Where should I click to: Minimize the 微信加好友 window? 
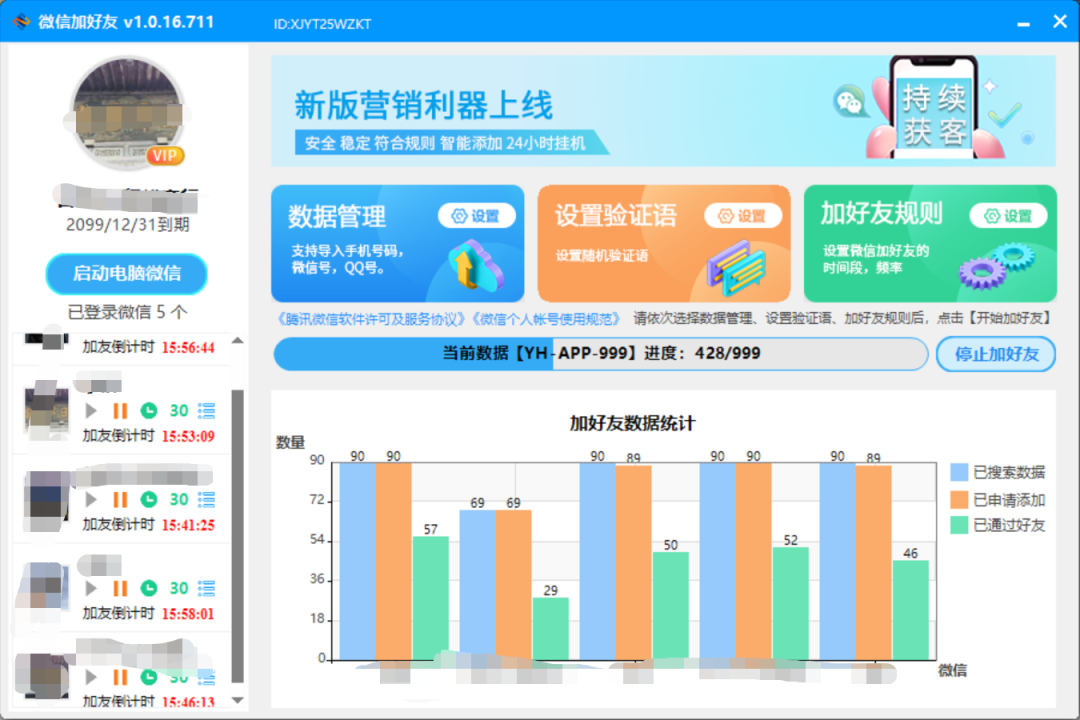(x=1024, y=23)
